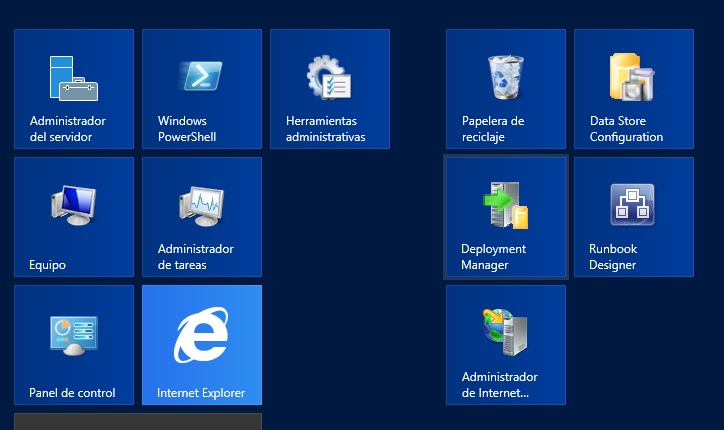Click the "Windows PowerShell" tile label
Image resolution: width=724 pixels, height=430 pixels.
[187, 129]
